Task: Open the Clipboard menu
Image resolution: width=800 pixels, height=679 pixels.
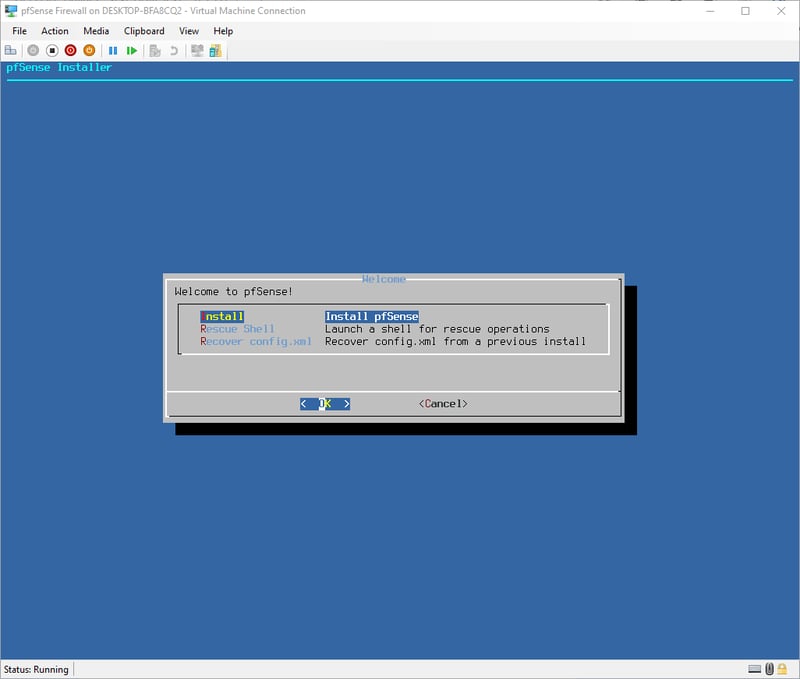Action: tap(144, 31)
